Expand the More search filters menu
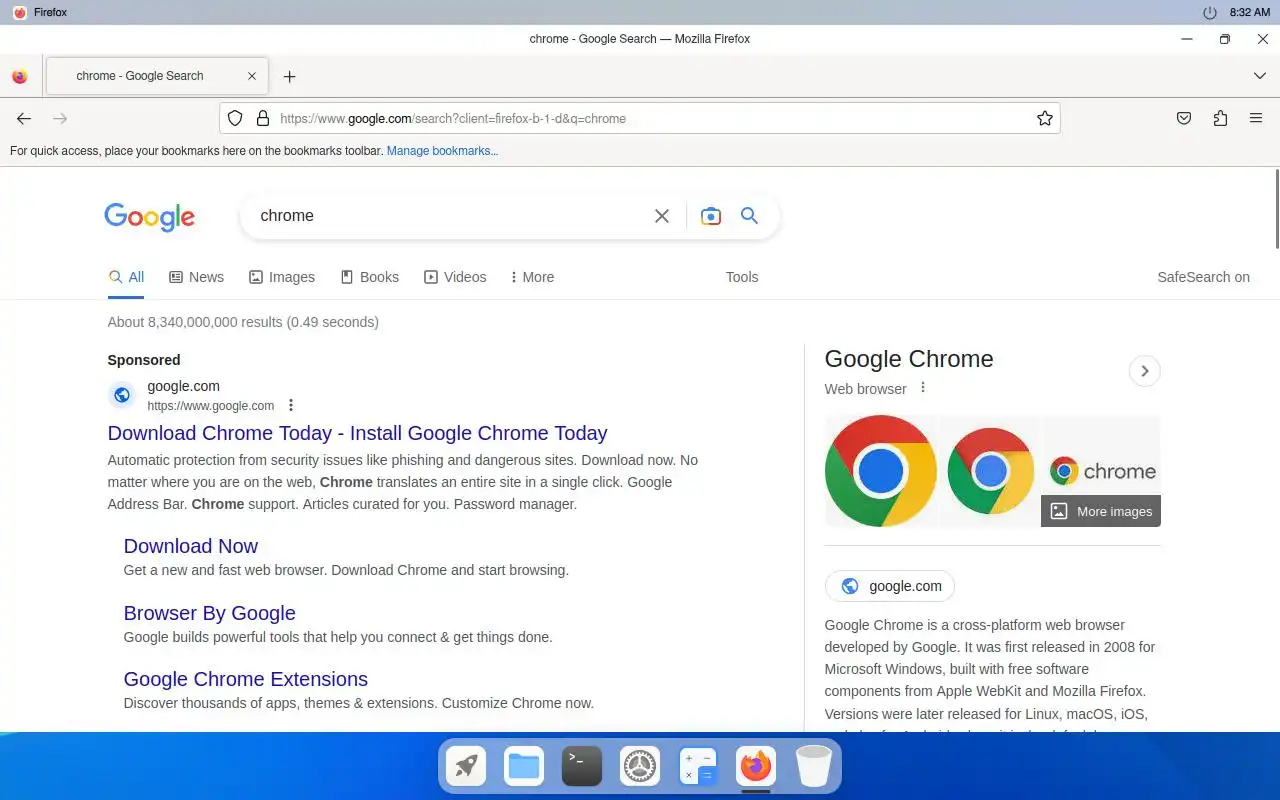1280x800 pixels. coord(532,277)
